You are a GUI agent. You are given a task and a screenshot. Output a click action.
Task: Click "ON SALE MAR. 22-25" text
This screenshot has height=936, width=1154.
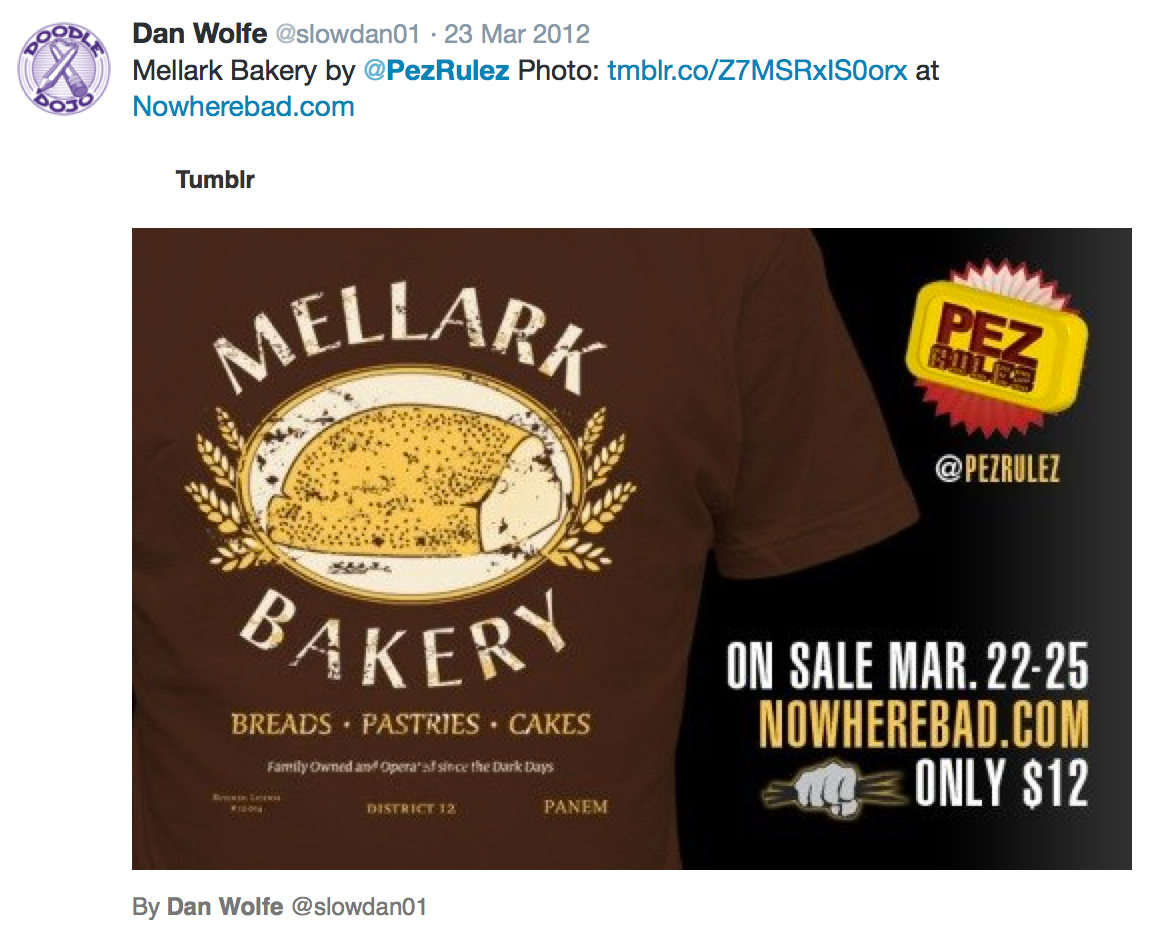[907, 665]
